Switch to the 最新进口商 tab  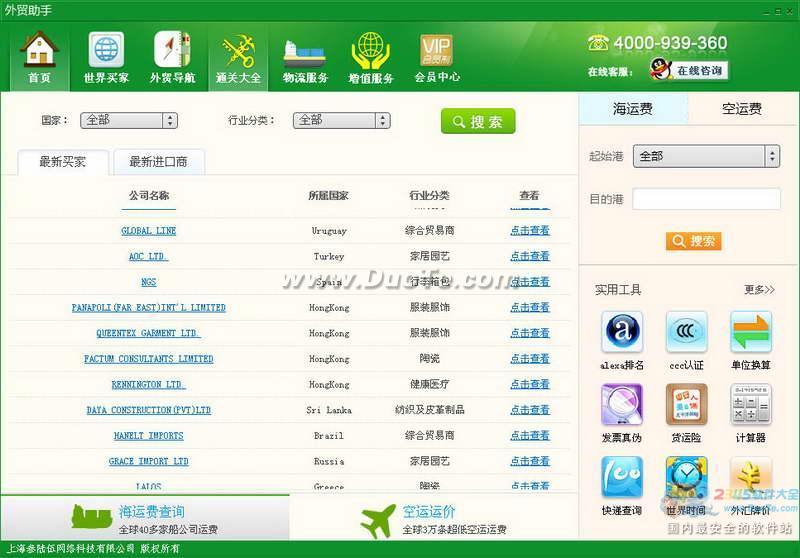click(158, 162)
